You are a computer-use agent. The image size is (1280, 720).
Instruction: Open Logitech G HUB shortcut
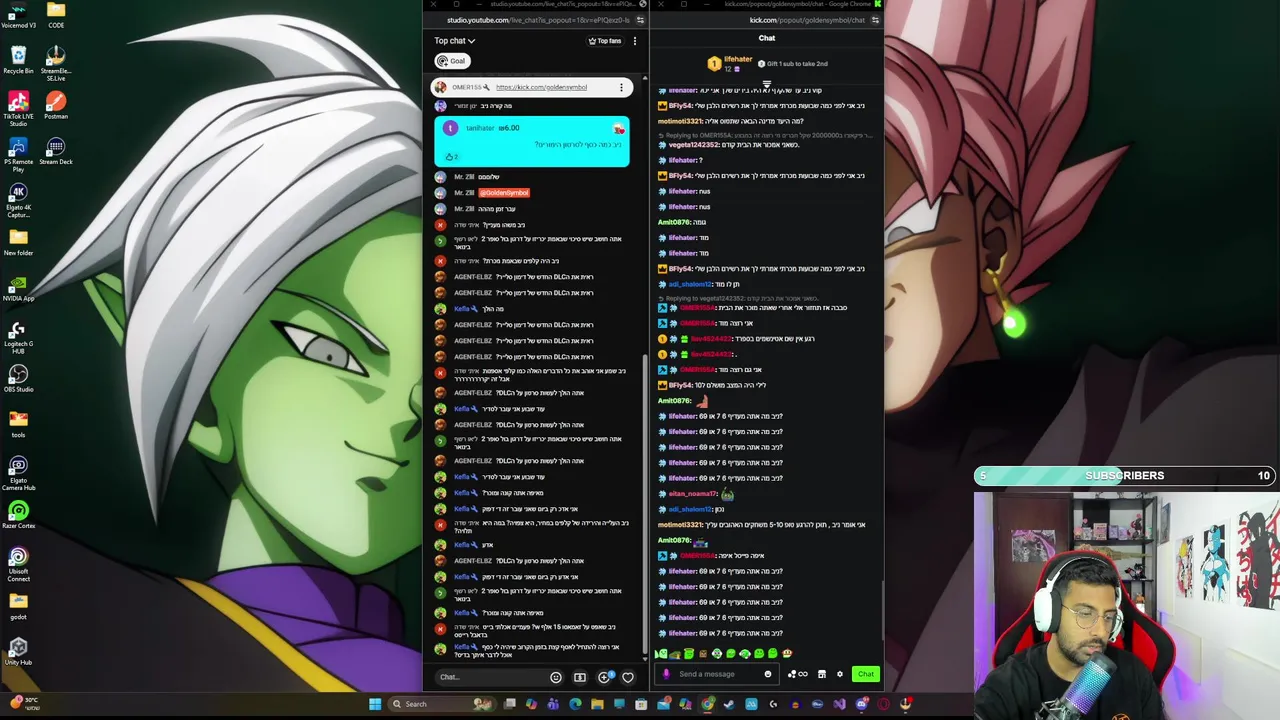[x=18, y=335]
